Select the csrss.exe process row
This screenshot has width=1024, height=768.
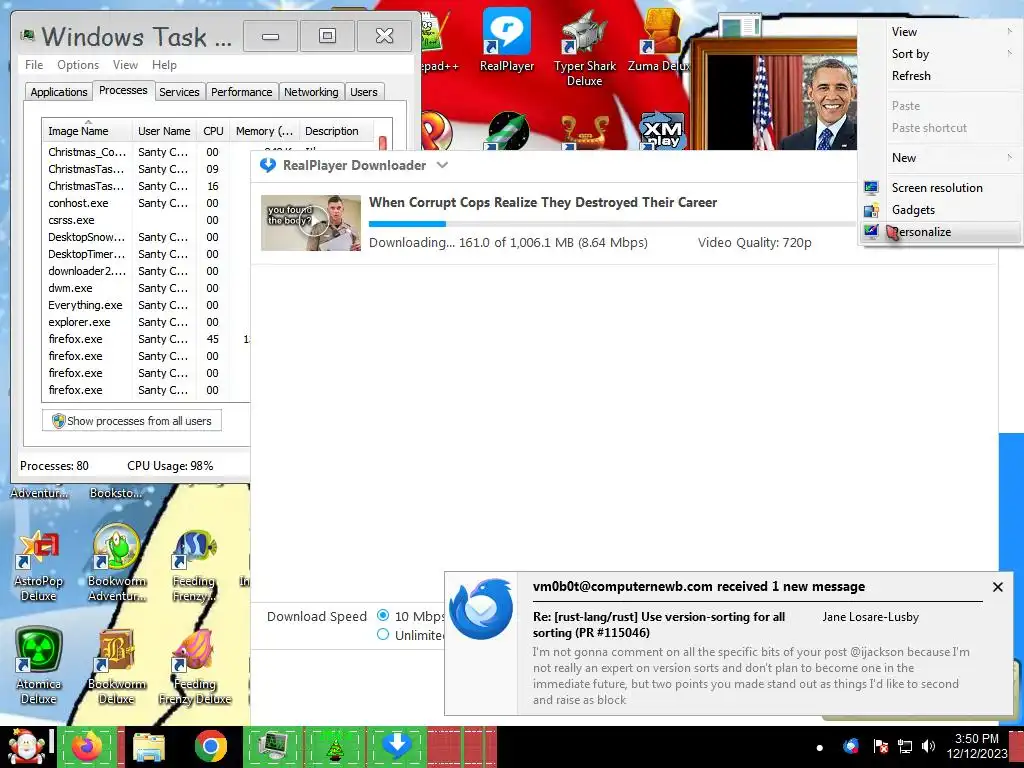click(147, 220)
